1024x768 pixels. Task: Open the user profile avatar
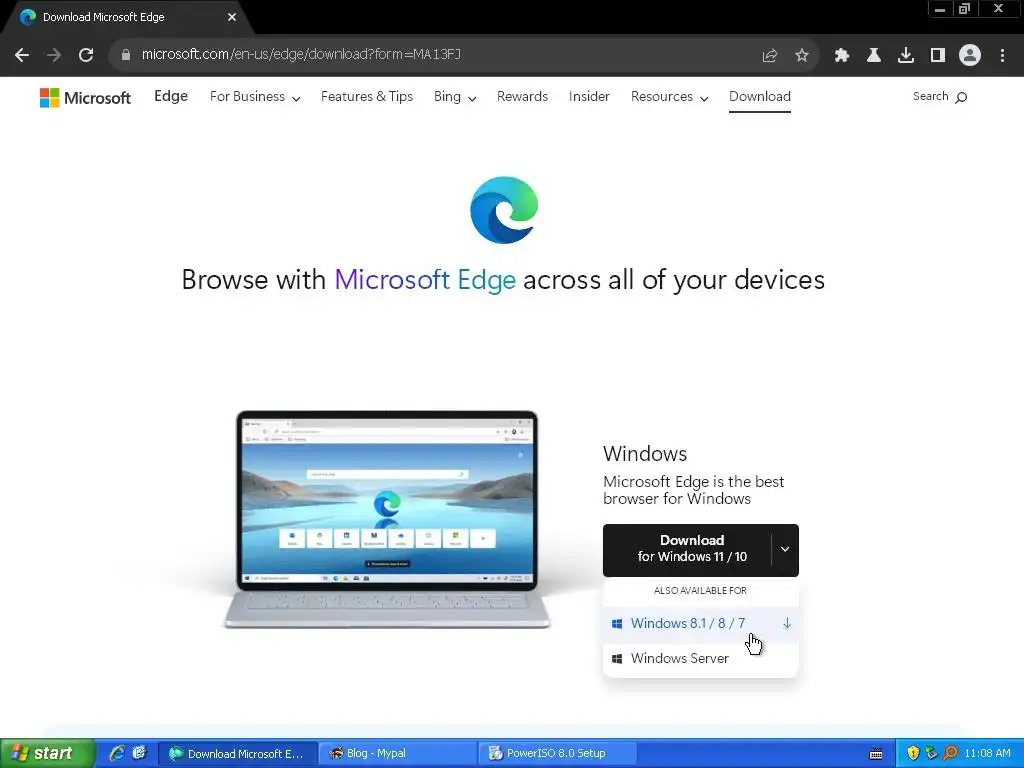click(x=970, y=55)
